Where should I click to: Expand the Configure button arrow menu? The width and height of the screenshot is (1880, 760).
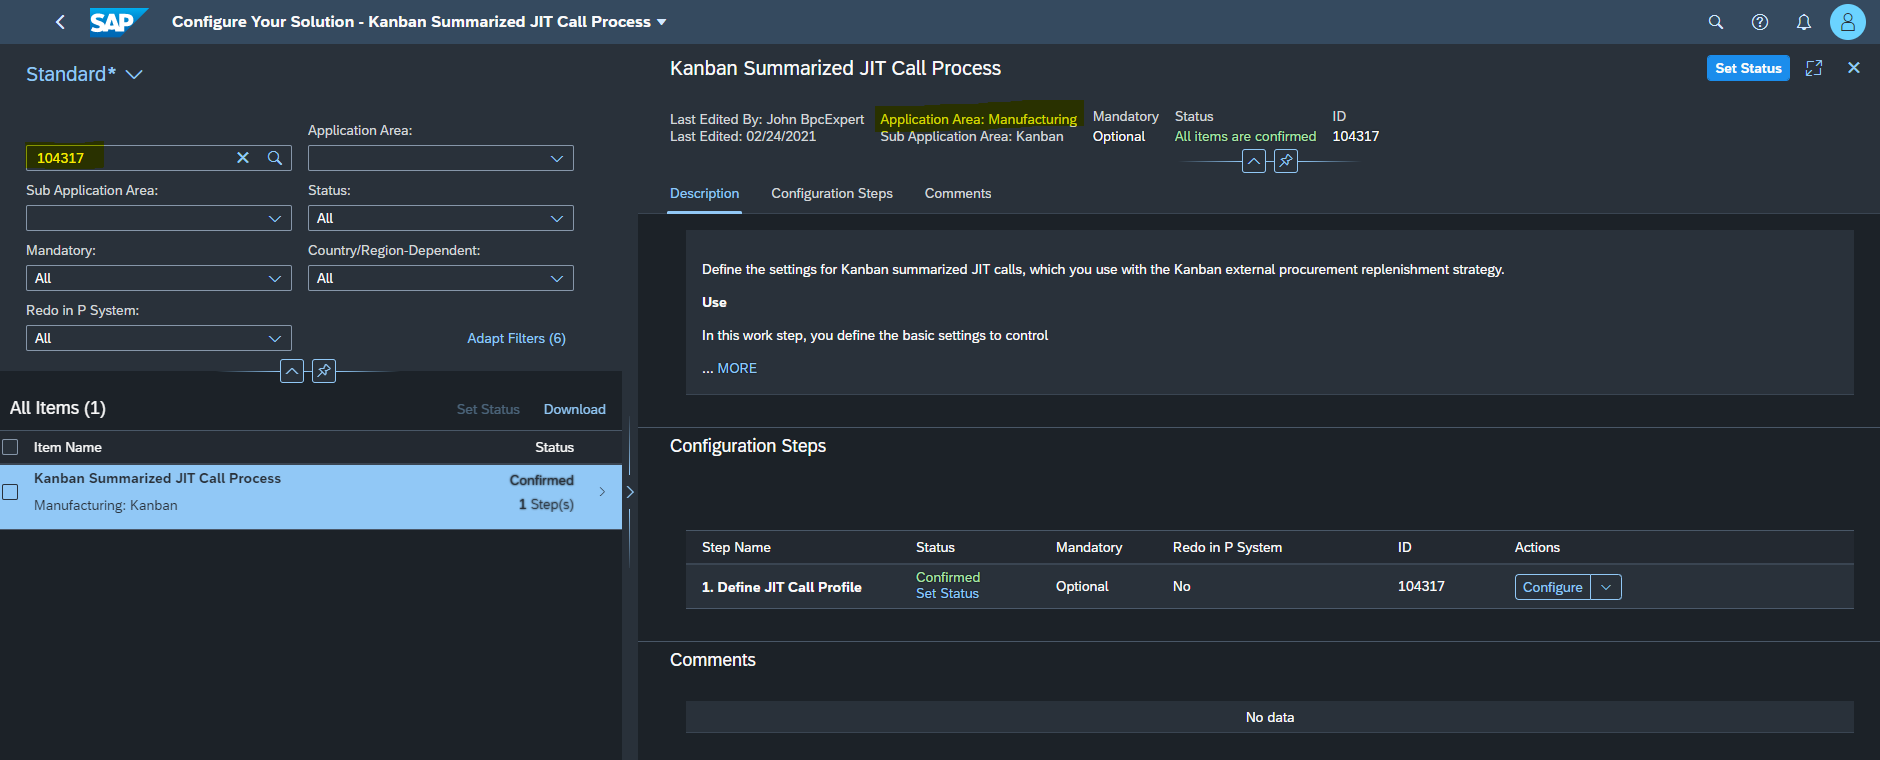pyautogui.click(x=1606, y=587)
